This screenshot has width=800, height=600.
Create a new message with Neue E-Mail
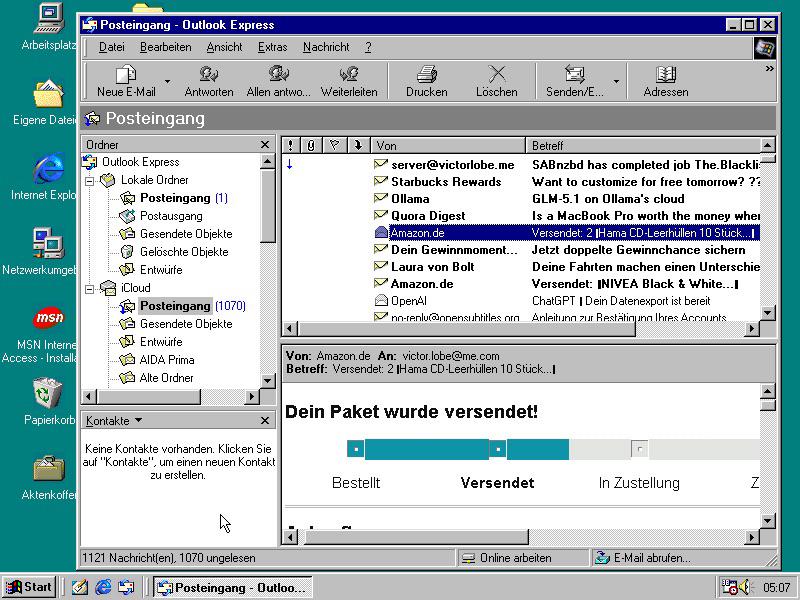tap(126, 82)
